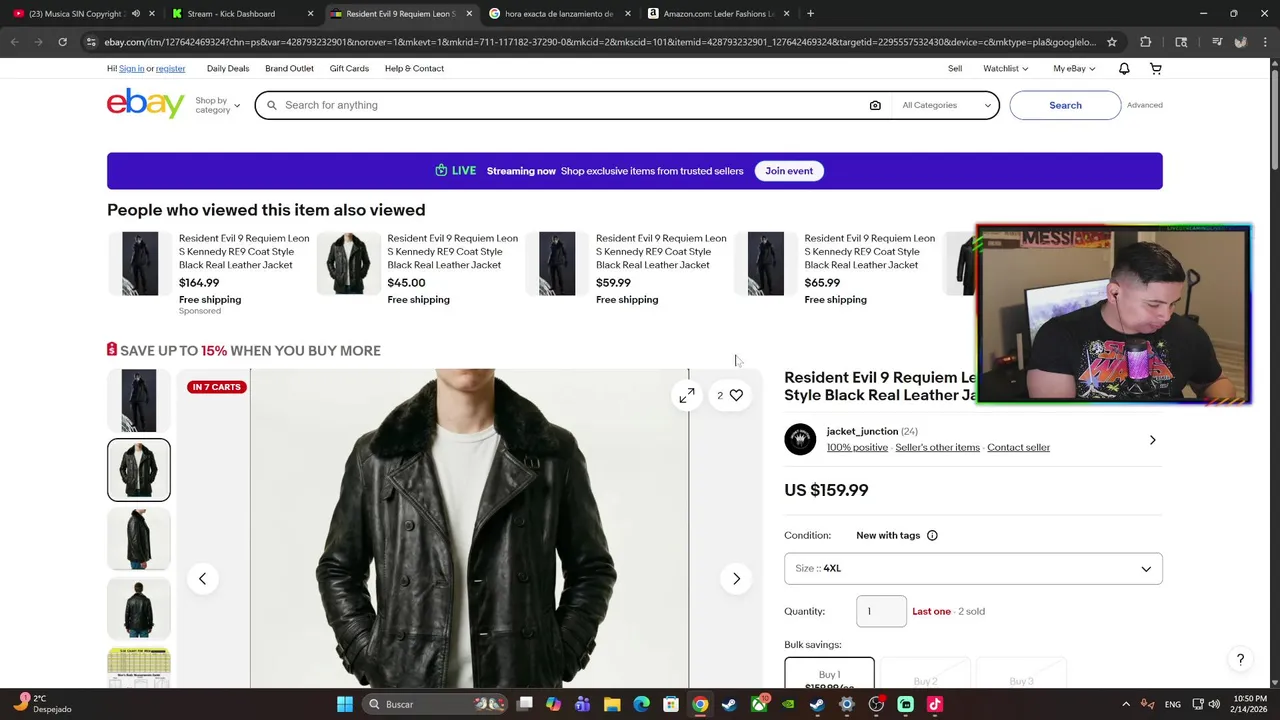Open Windows Start menu

click(344, 704)
